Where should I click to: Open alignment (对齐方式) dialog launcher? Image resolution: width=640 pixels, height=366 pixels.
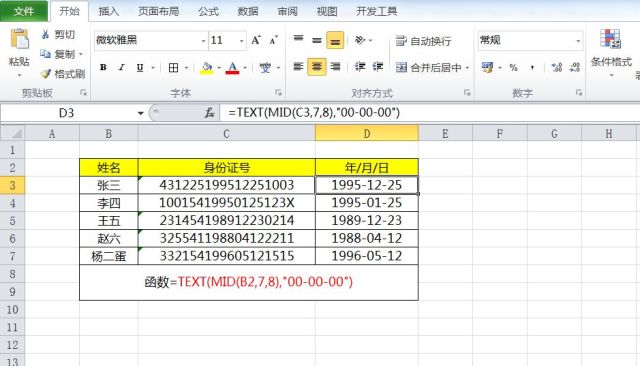pyautogui.click(x=467, y=93)
